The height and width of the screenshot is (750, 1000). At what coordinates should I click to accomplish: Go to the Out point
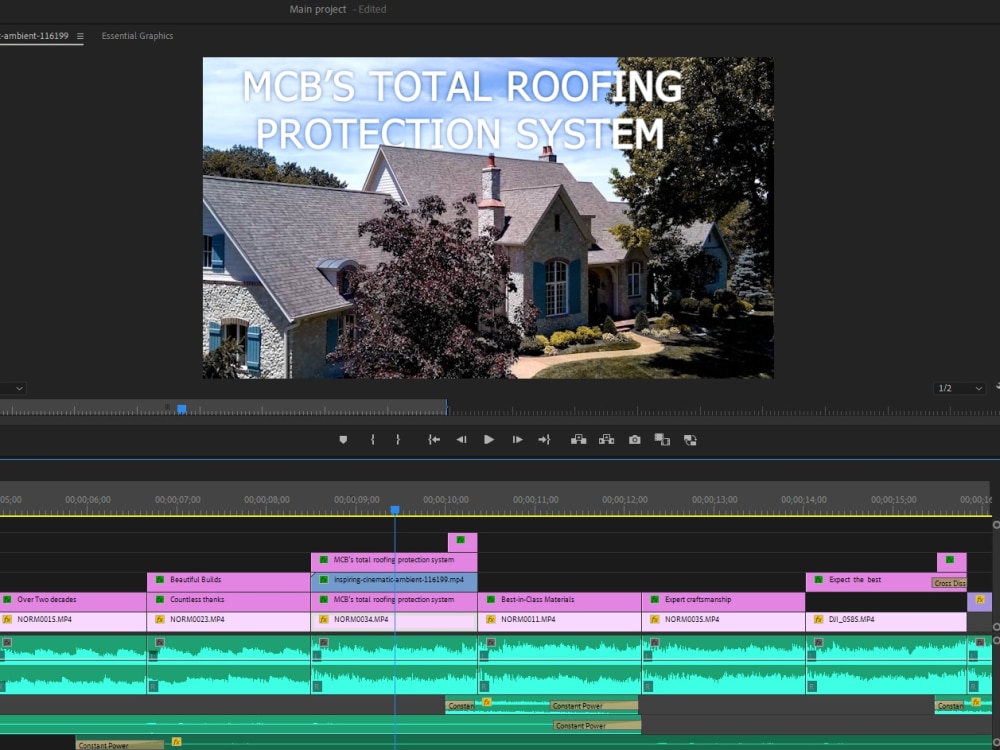click(544, 439)
